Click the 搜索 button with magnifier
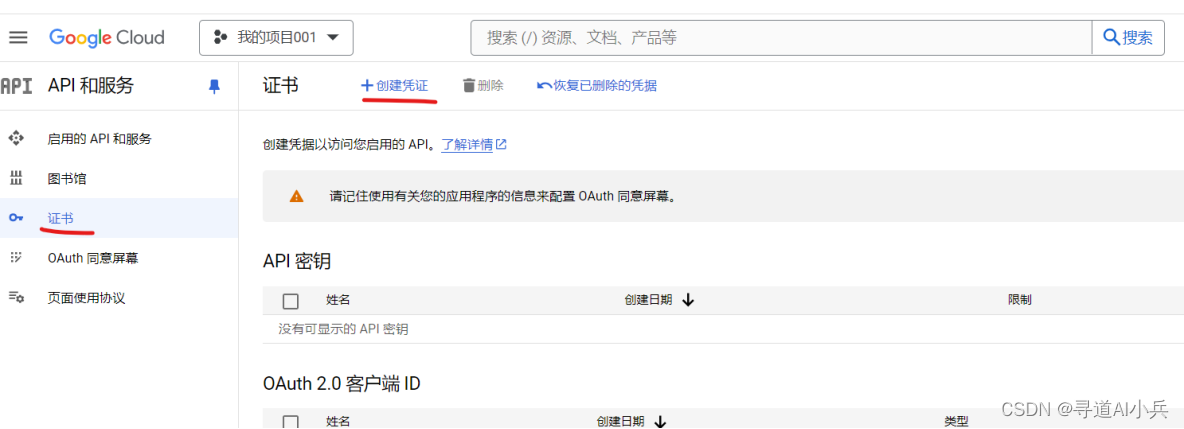Image resolution: width=1184 pixels, height=429 pixels. (x=1128, y=38)
